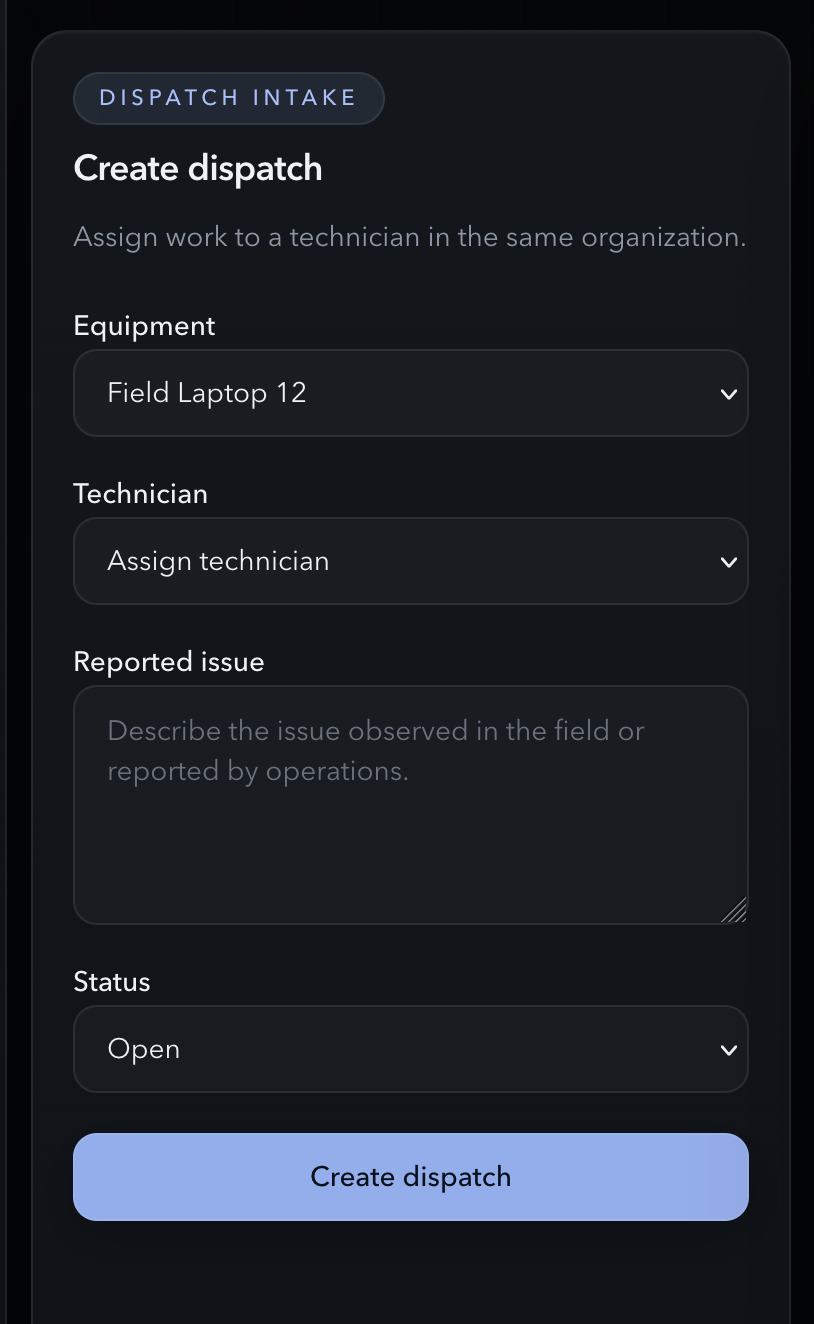The image size is (814, 1324).
Task: Click the Status dropdown chevron arrow
Action: click(x=729, y=1049)
